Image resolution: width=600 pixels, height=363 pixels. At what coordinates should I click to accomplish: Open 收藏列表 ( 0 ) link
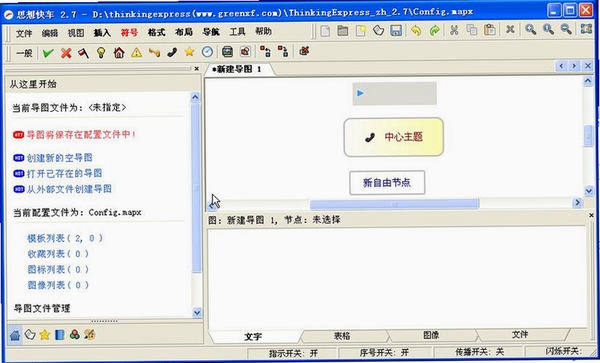[58, 254]
